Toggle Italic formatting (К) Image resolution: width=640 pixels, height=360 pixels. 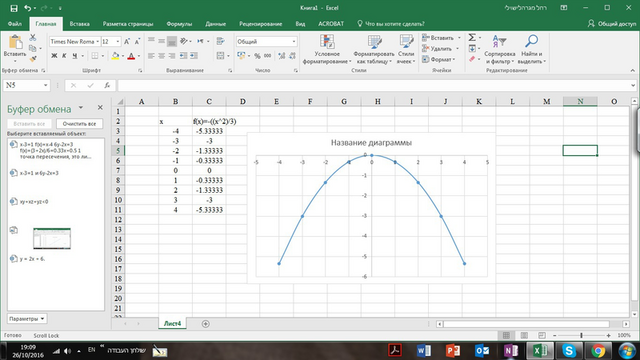point(64,56)
